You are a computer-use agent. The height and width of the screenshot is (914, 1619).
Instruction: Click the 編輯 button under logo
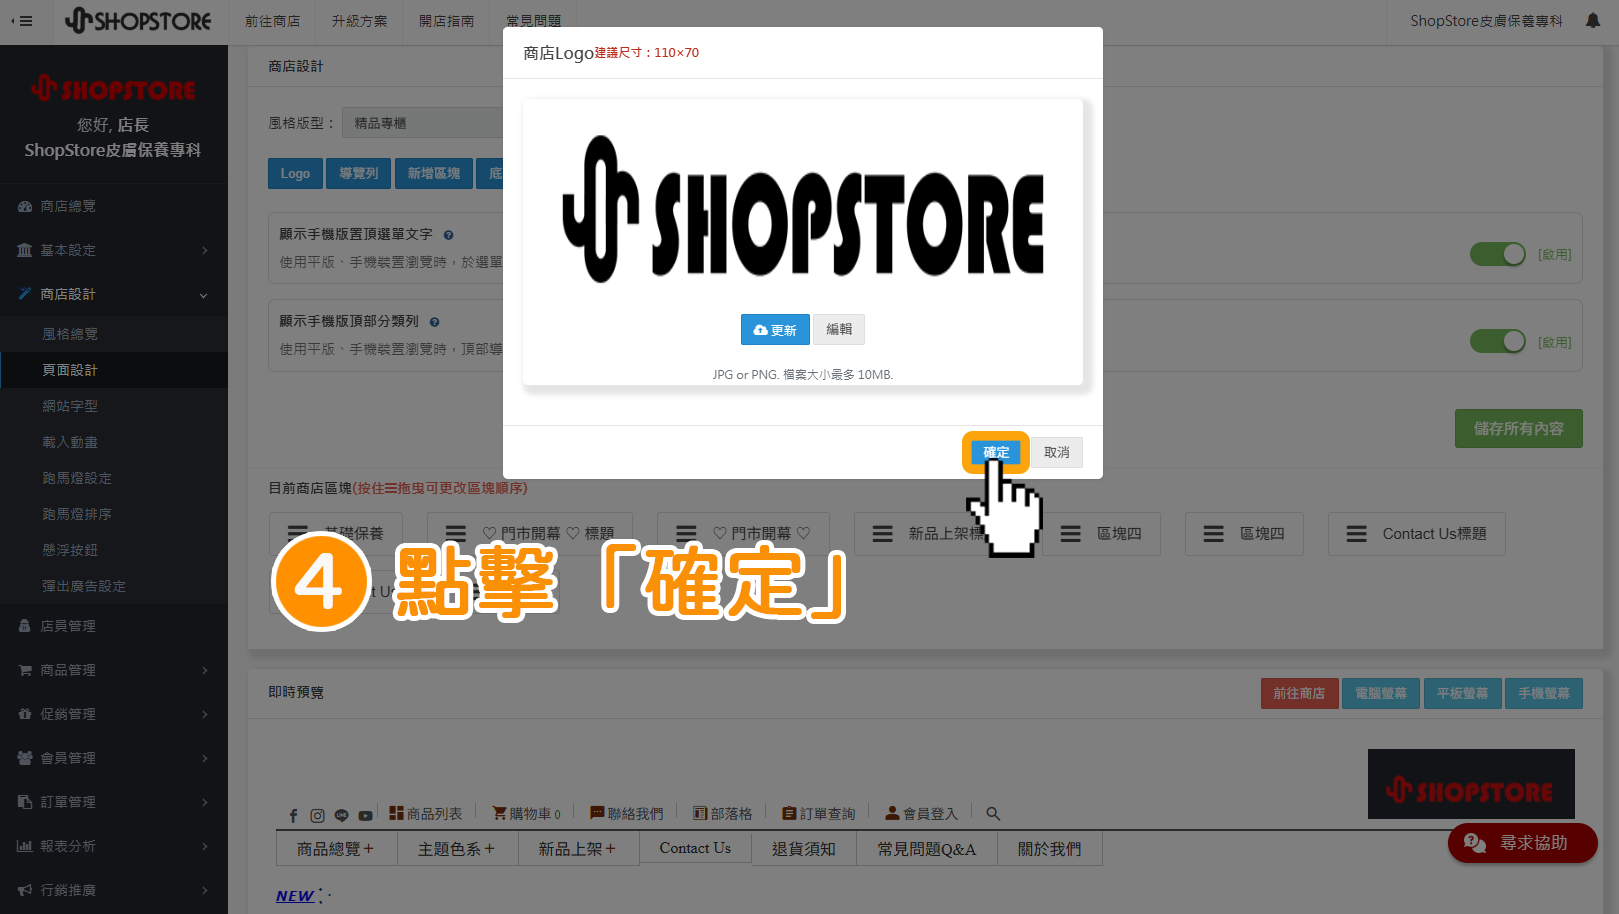click(839, 329)
